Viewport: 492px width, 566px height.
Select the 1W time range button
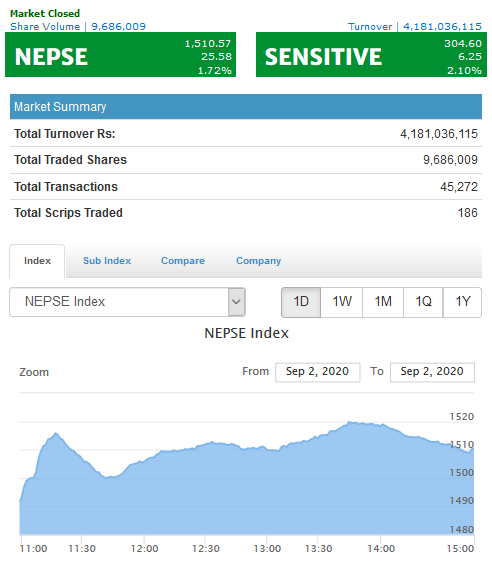(x=341, y=302)
